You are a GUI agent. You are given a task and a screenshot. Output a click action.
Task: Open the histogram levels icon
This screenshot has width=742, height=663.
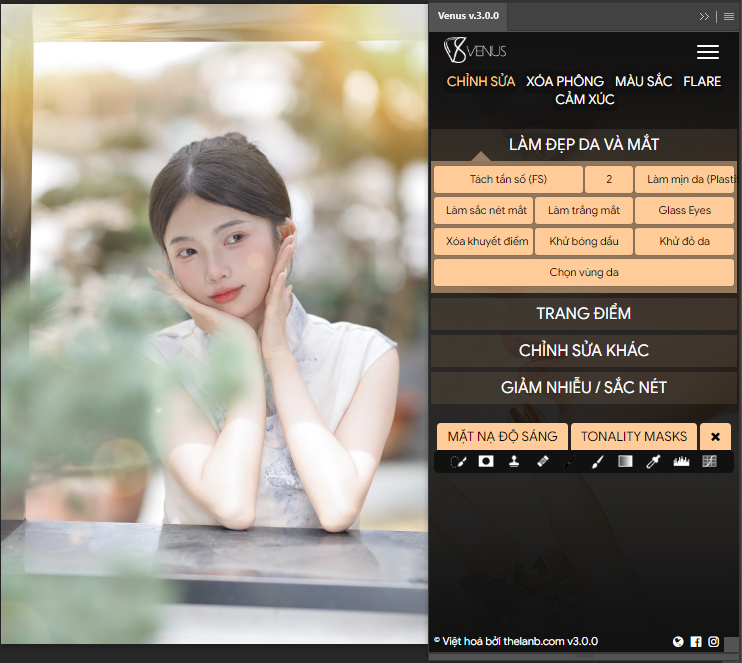681,462
